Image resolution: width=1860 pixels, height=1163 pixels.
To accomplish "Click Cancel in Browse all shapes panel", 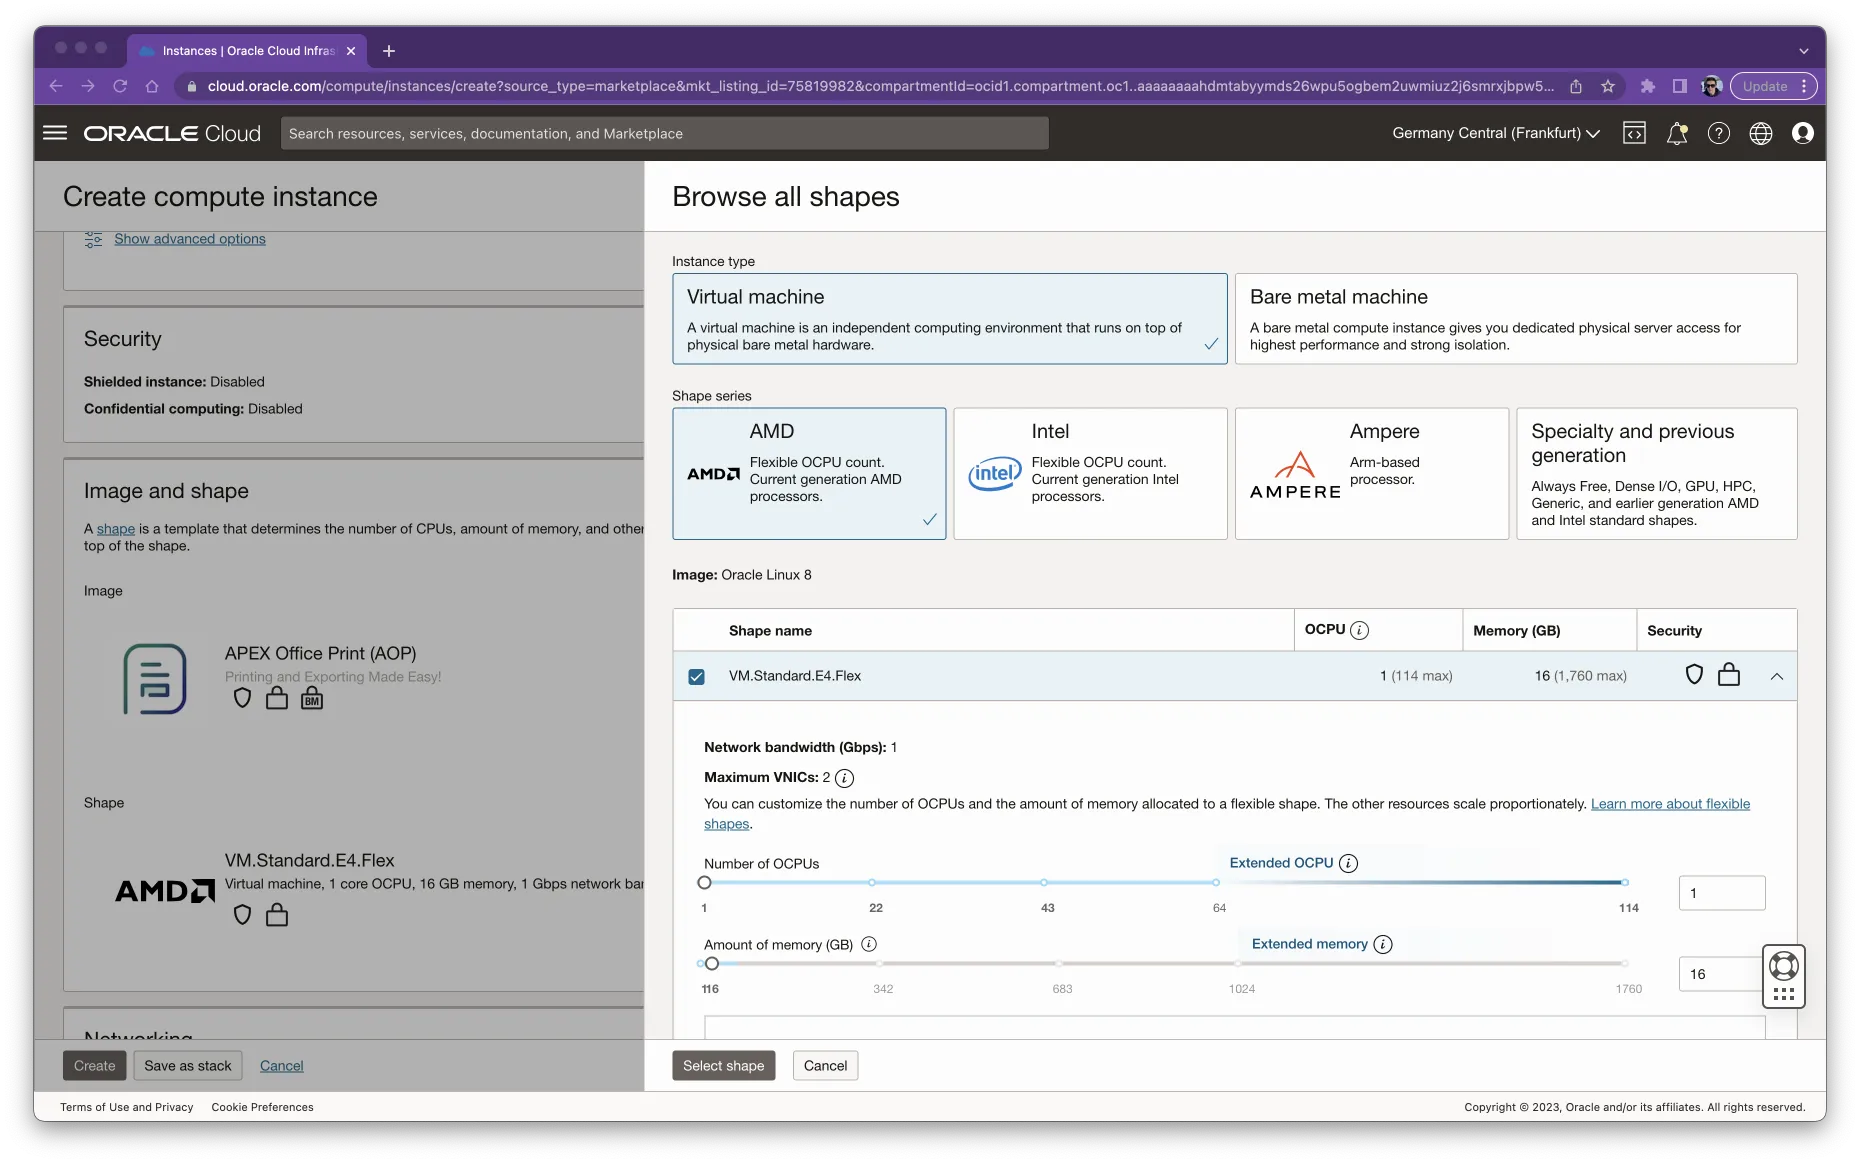I will pyautogui.click(x=825, y=1066).
